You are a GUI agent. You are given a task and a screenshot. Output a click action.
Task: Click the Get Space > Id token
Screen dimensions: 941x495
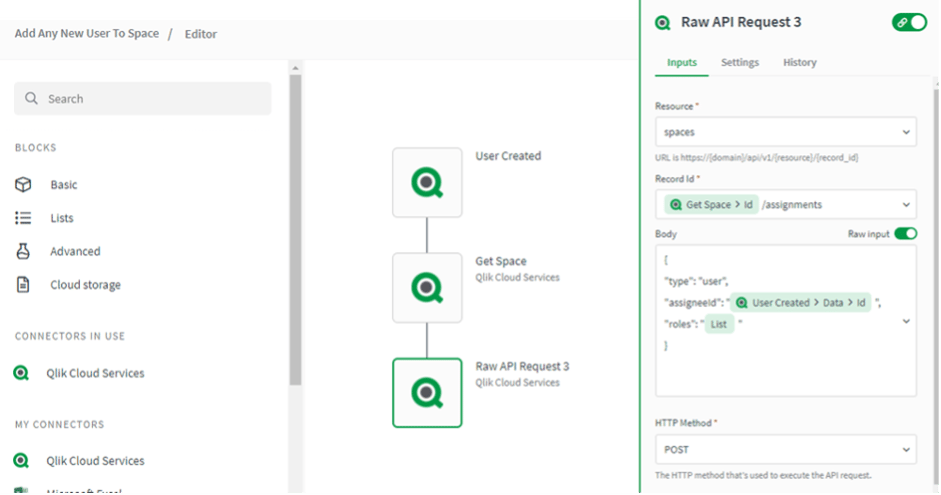point(712,205)
